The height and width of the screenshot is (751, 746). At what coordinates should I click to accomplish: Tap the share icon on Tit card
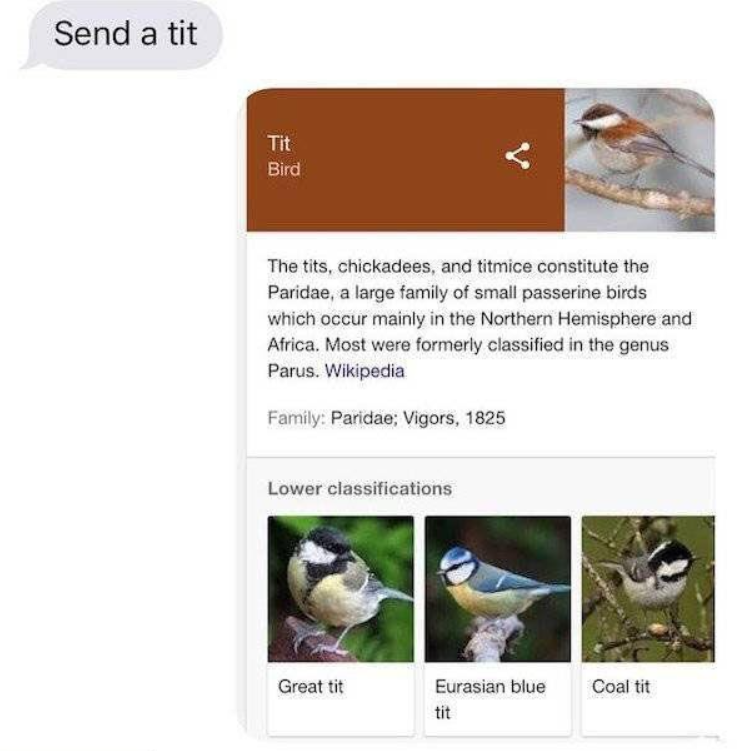pyautogui.click(x=518, y=156)
